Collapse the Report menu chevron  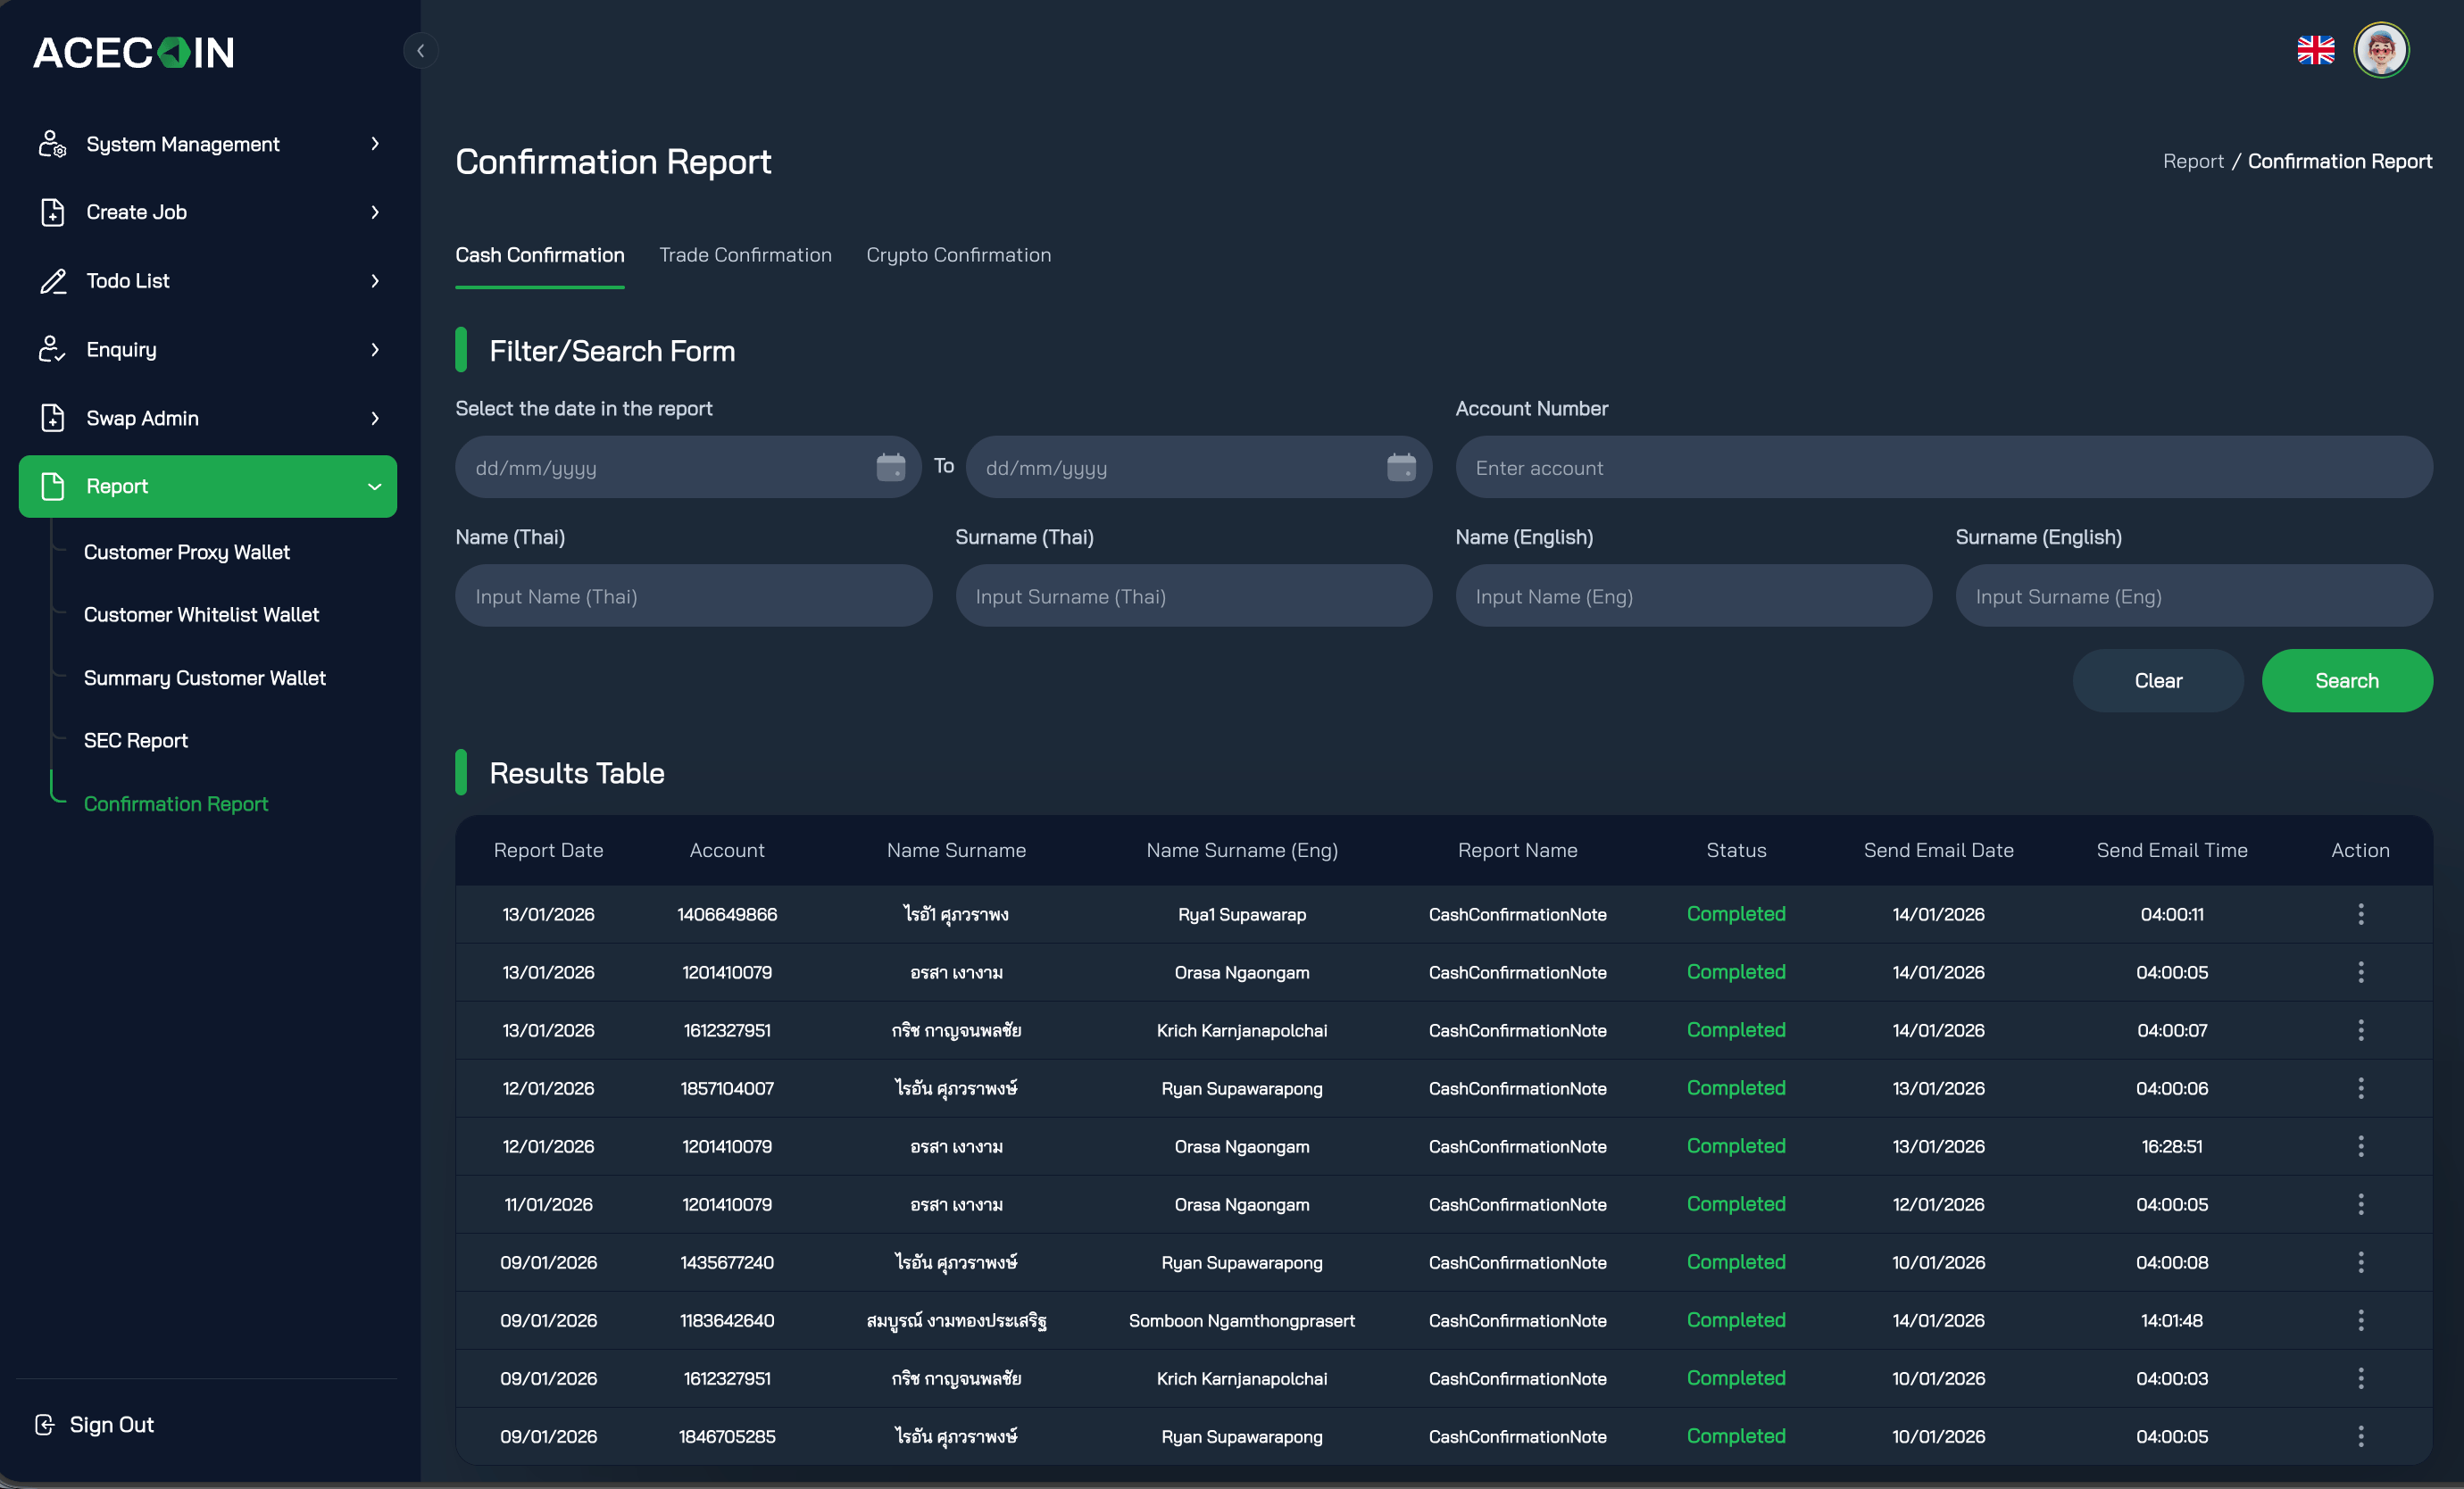[375, 486]
